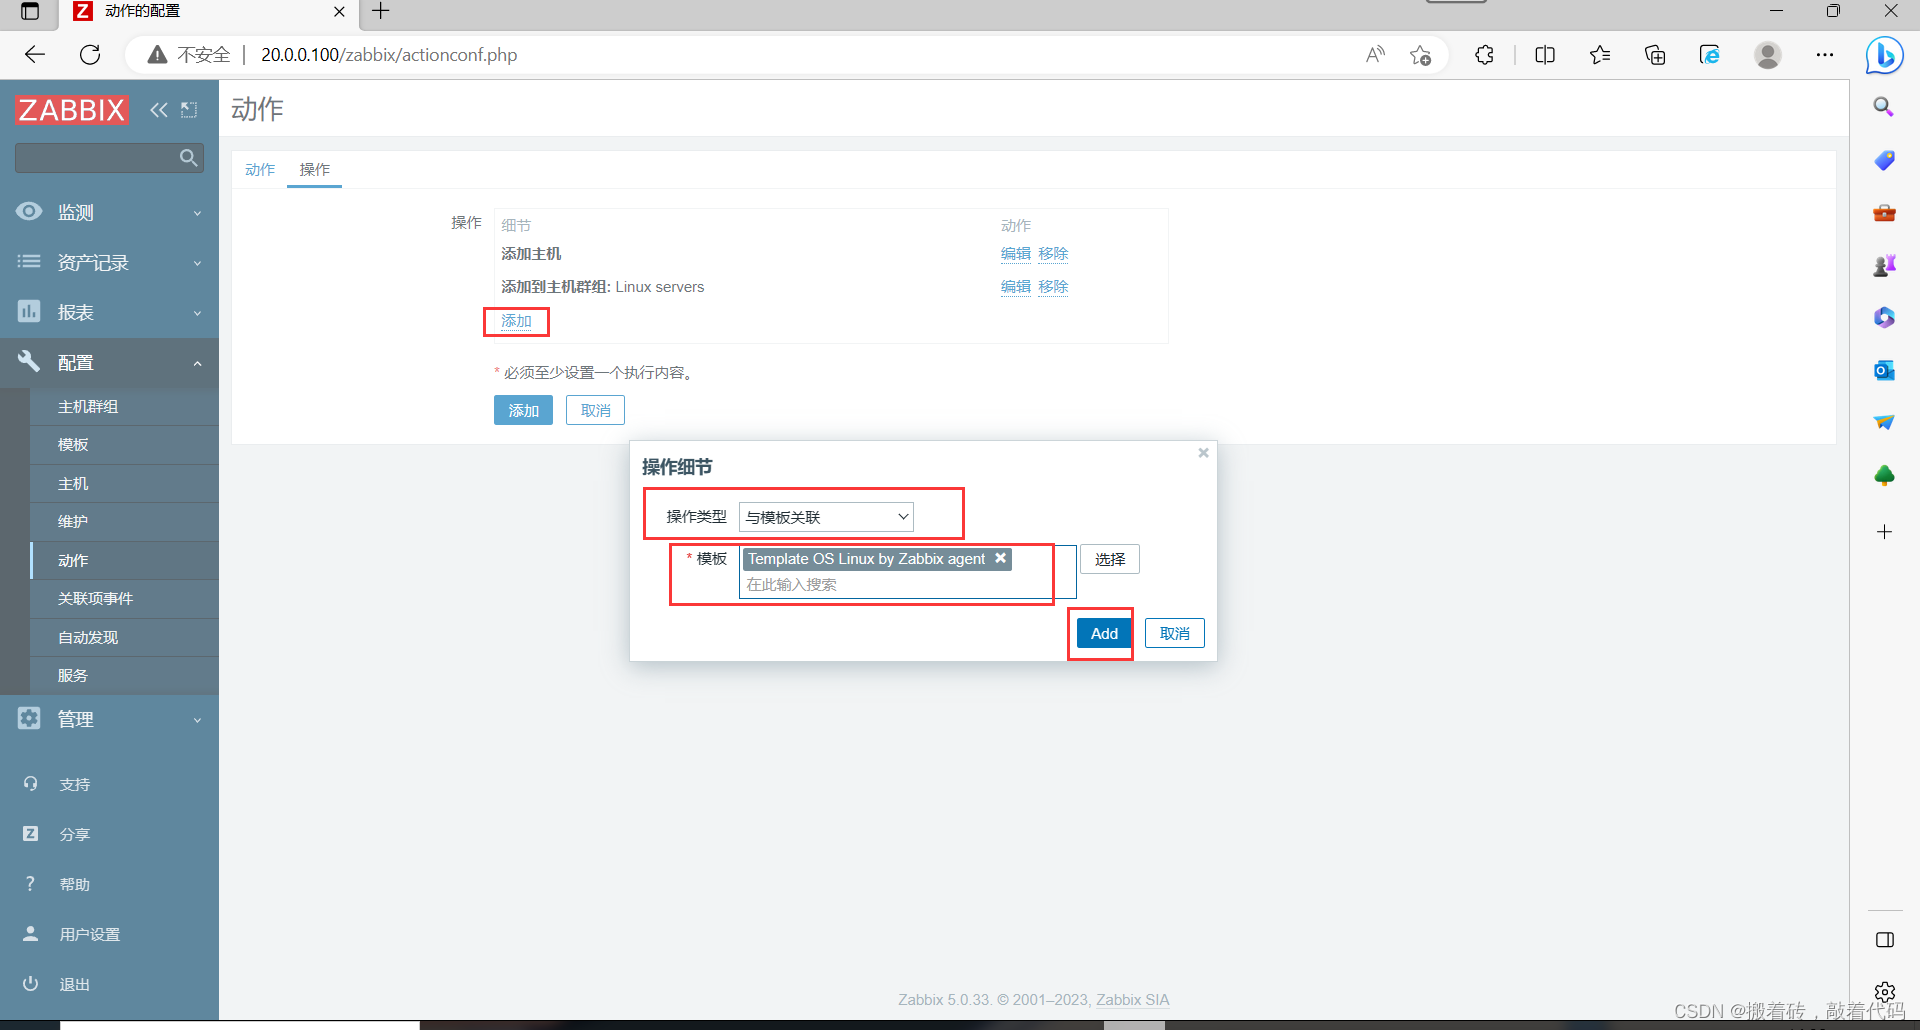Image resolution: width=1920 pixels, height=1030 pixels.
Task: Open 模板 templates page
Action: [73, 444]
